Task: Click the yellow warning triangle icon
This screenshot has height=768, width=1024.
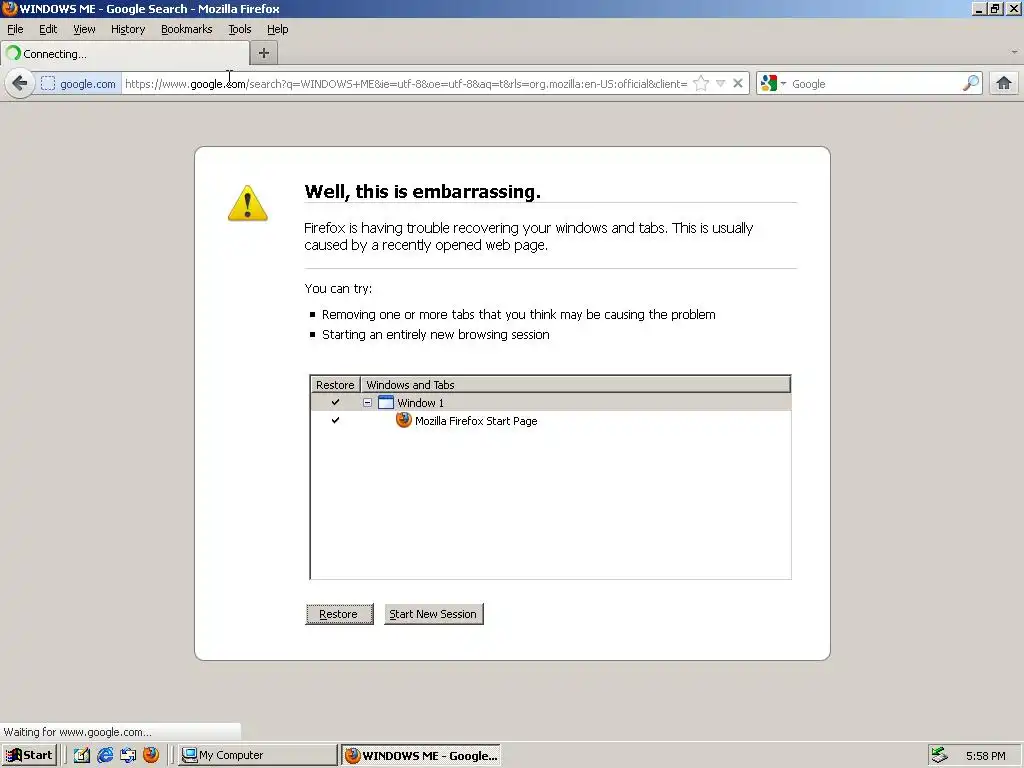Action: tap(248, 203)
